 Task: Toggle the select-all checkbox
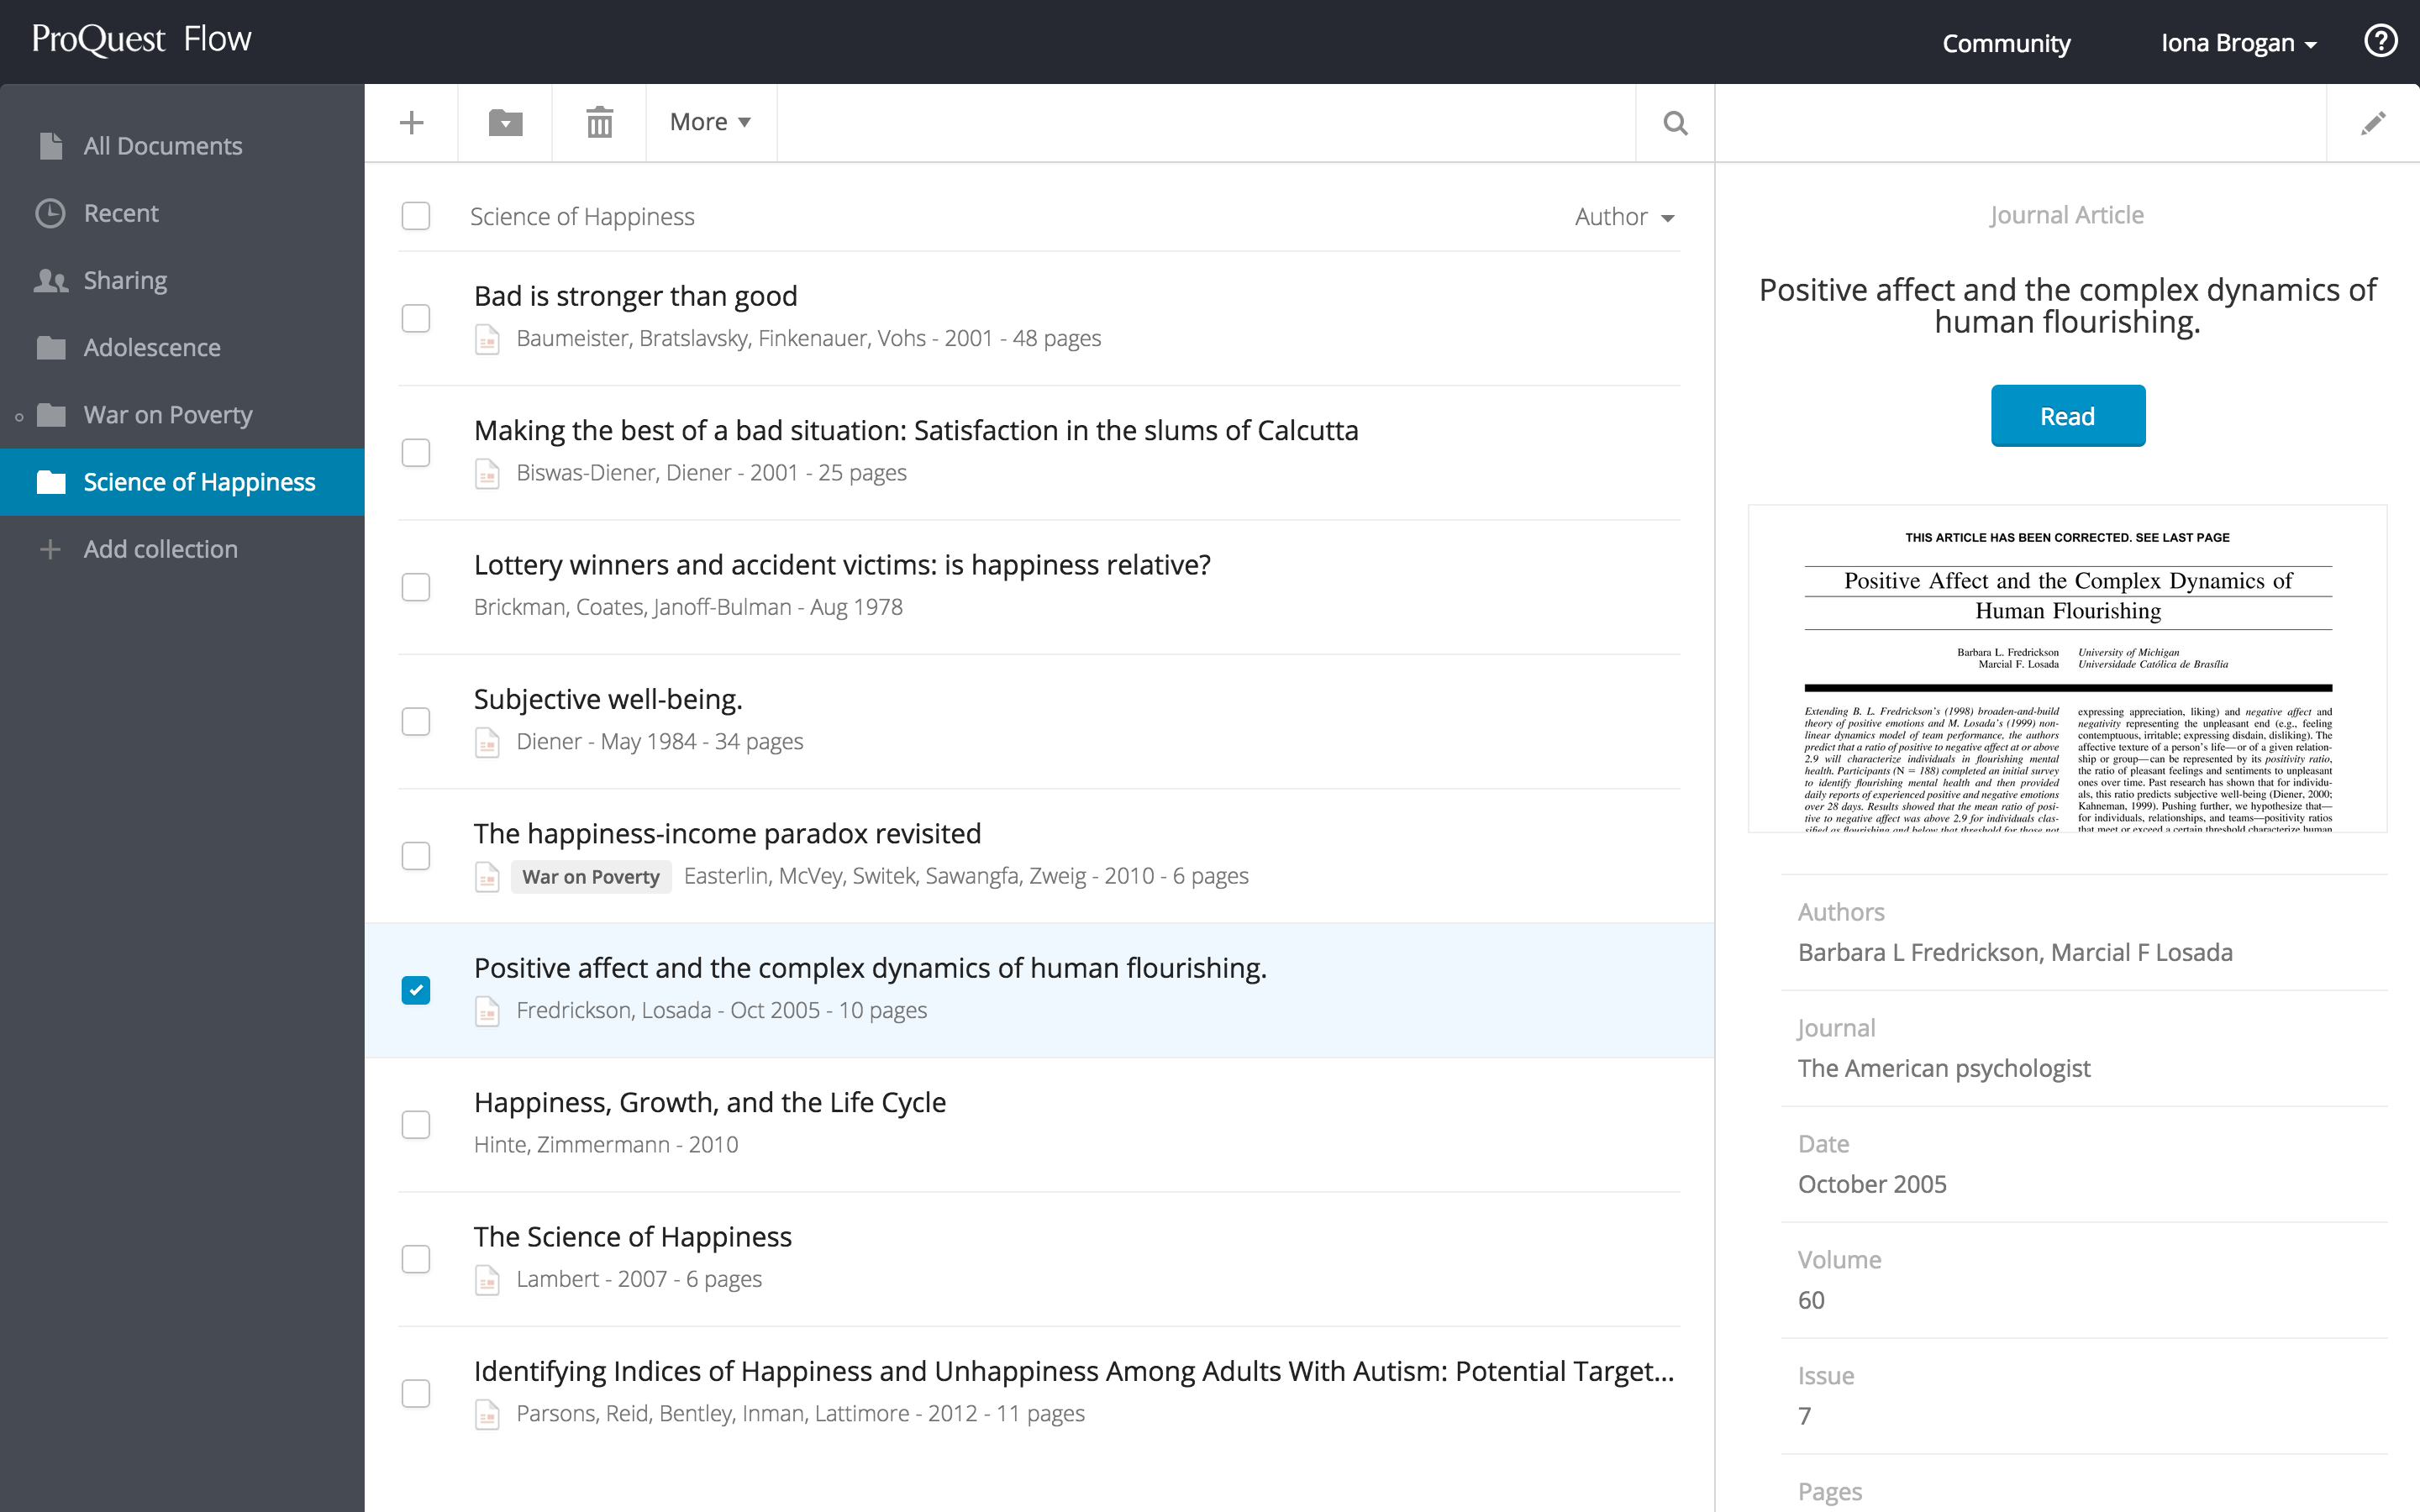click(415, 216)
